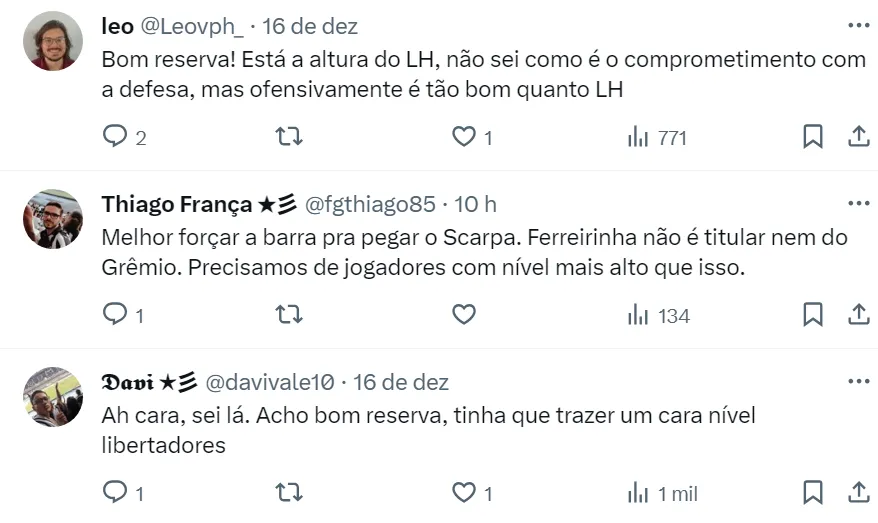Image resolution: width=878 pixels, height=523 pixels.
Task: Open more options on Davi's tweet
Action: (858, 381)
